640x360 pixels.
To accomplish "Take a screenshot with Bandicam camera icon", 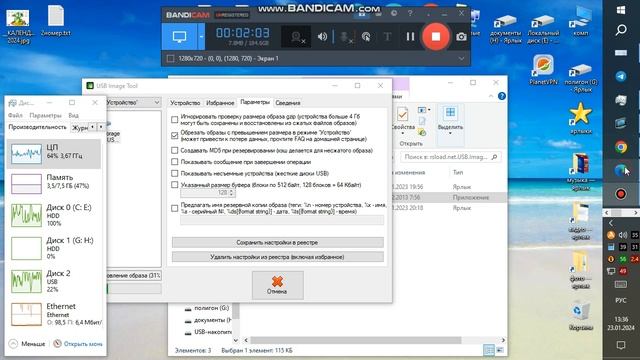I will (461, 37).
